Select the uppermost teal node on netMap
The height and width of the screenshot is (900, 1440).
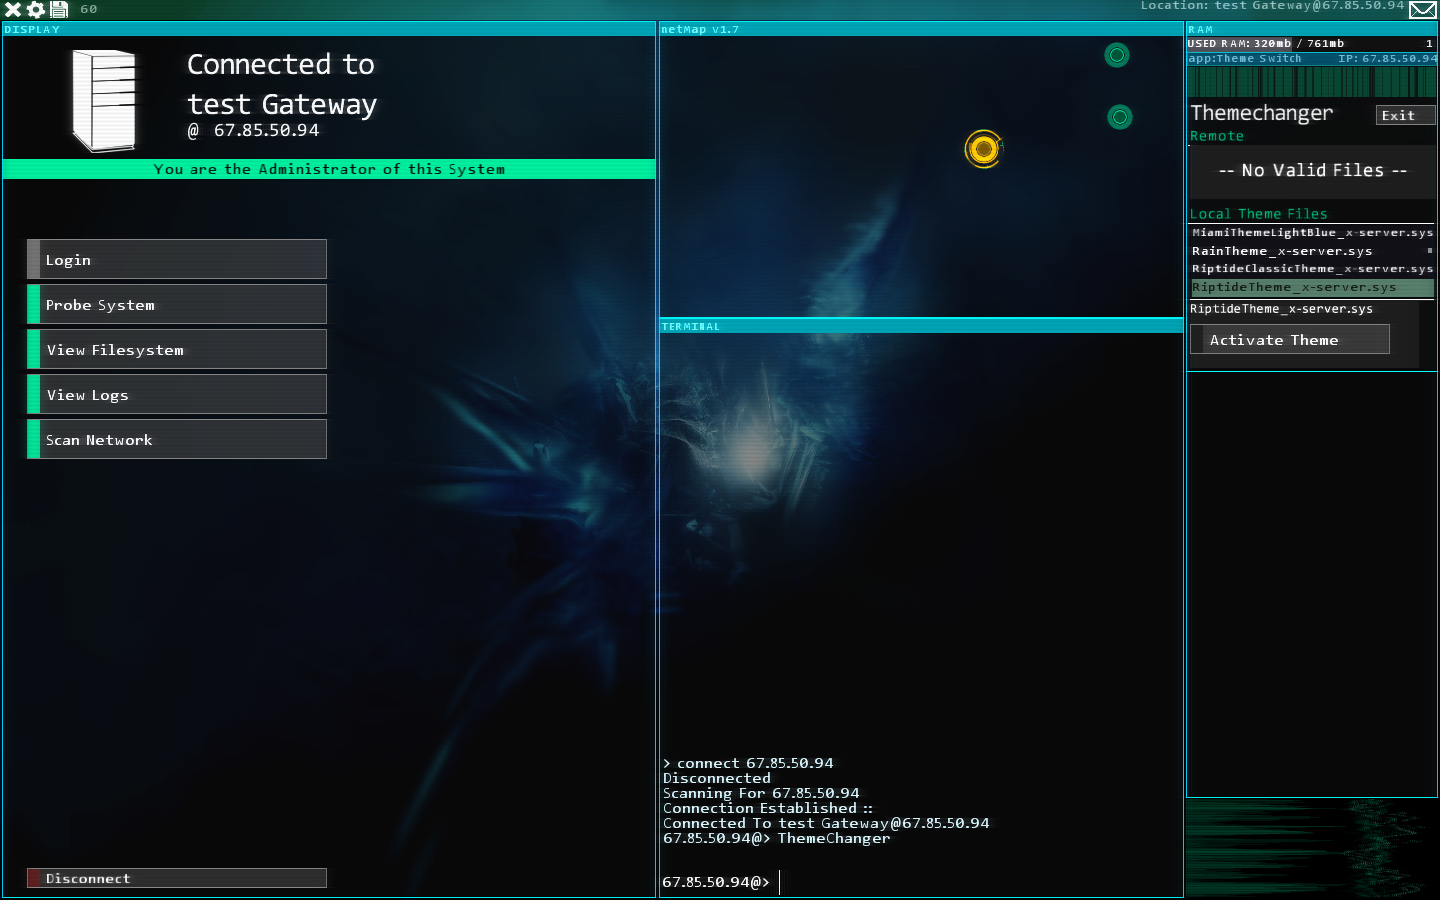pyautogui.click(x=1117, y=55)
